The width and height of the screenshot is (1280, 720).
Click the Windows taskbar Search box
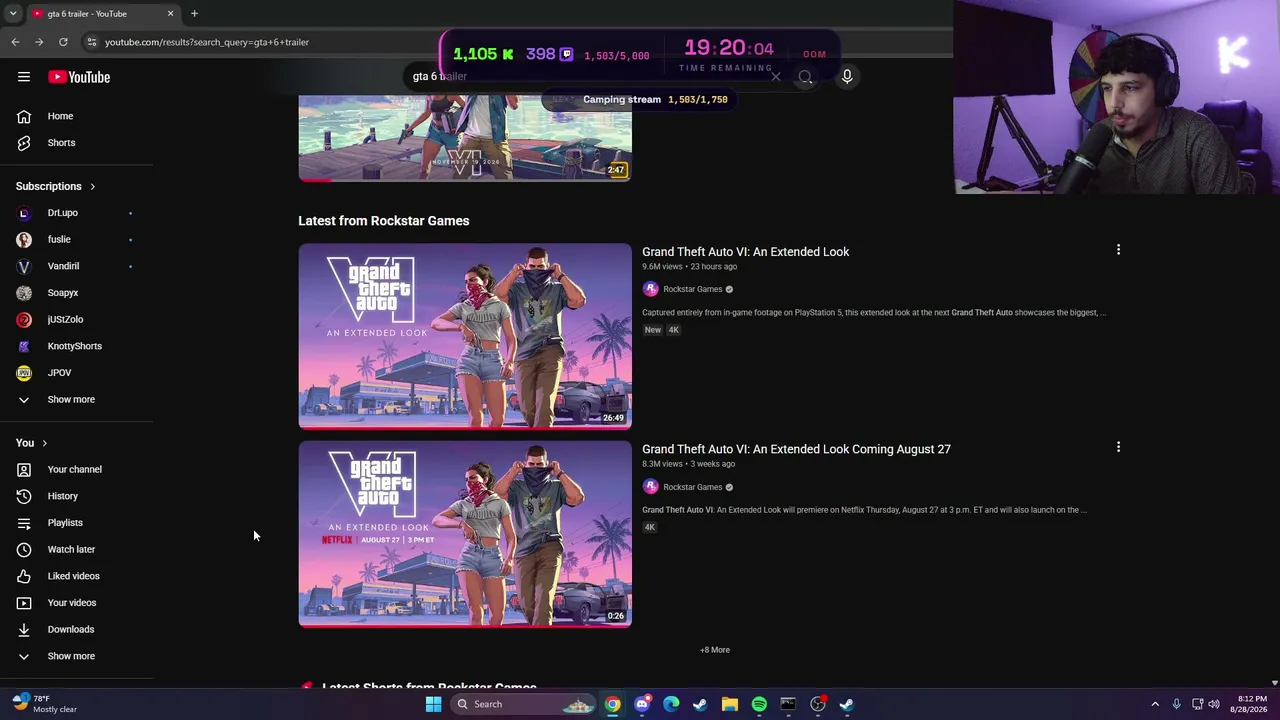[525, 704]
